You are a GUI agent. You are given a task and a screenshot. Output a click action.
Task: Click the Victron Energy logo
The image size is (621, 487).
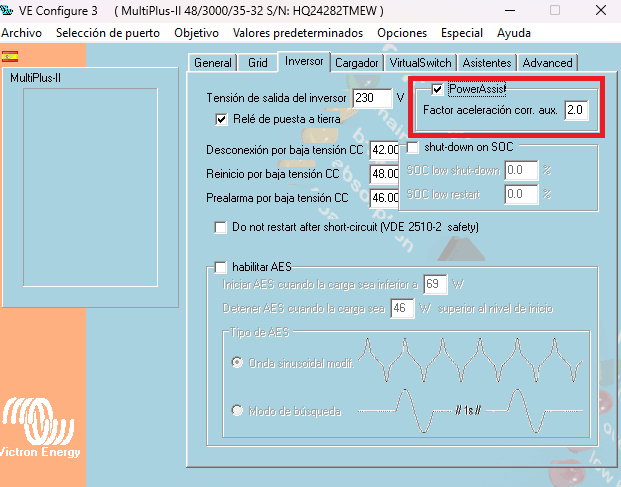tap(39, 428)
